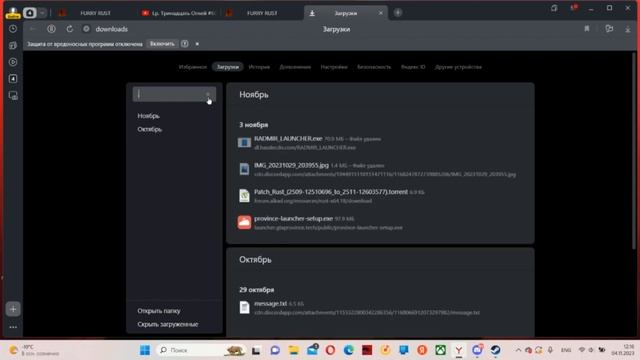This screenshot has height=360, width=640.
Task: Click the message.txt file icon
Action: coord(244,307)
